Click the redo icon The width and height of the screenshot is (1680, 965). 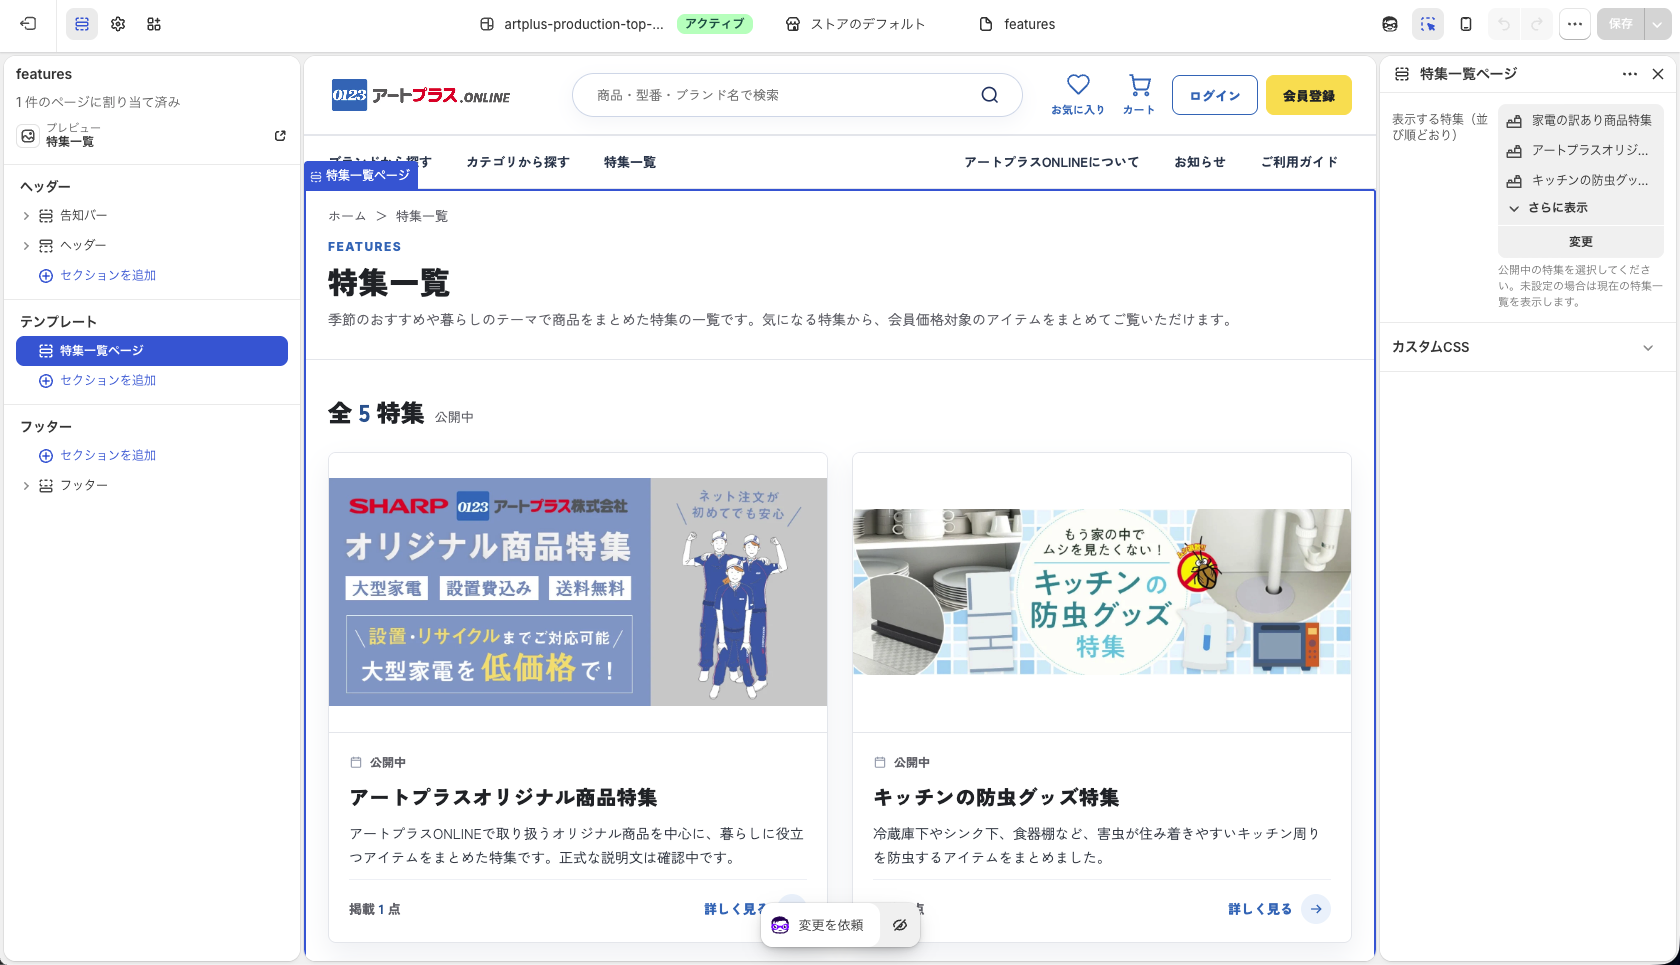coord(1537,24)
